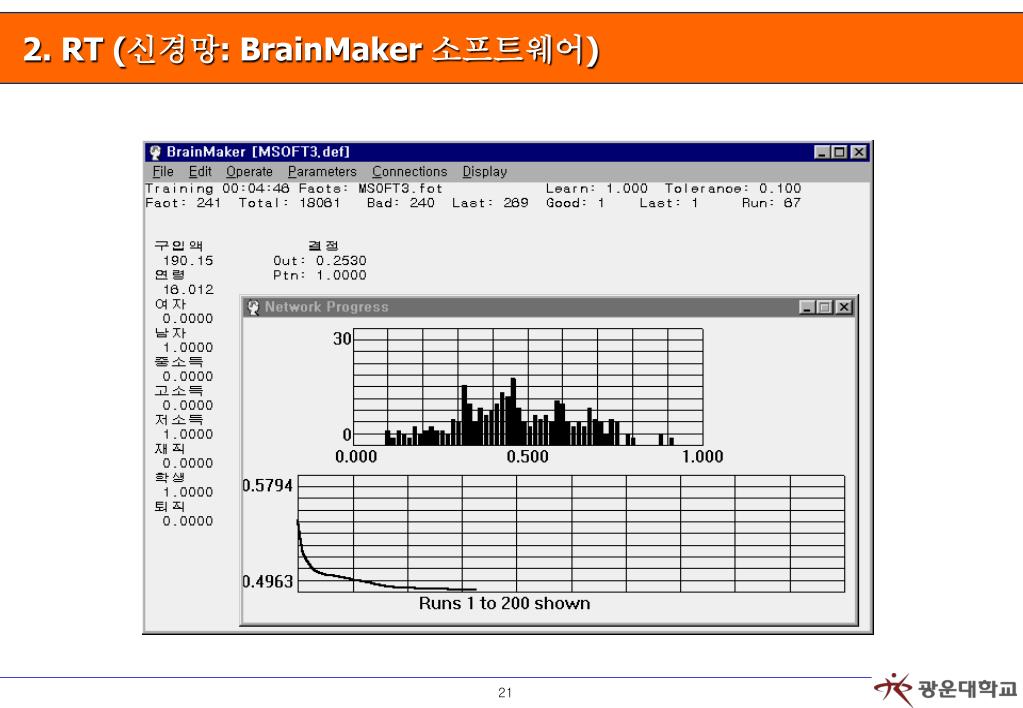Maximize the Network Progress window

tap(825, 307)
